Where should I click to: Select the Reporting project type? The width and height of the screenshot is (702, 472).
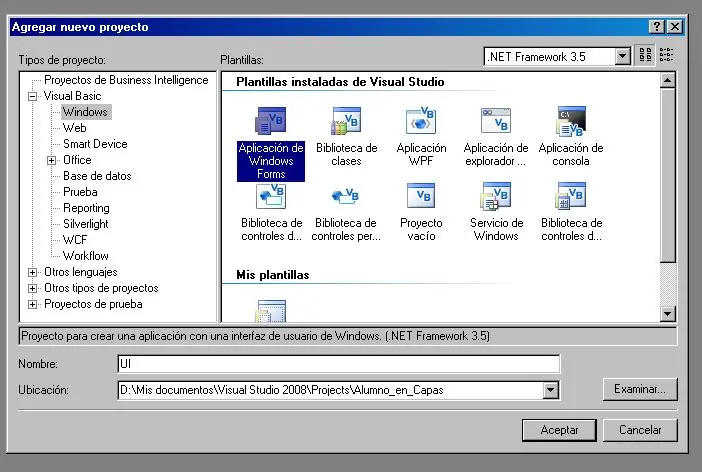pos(86,208)
